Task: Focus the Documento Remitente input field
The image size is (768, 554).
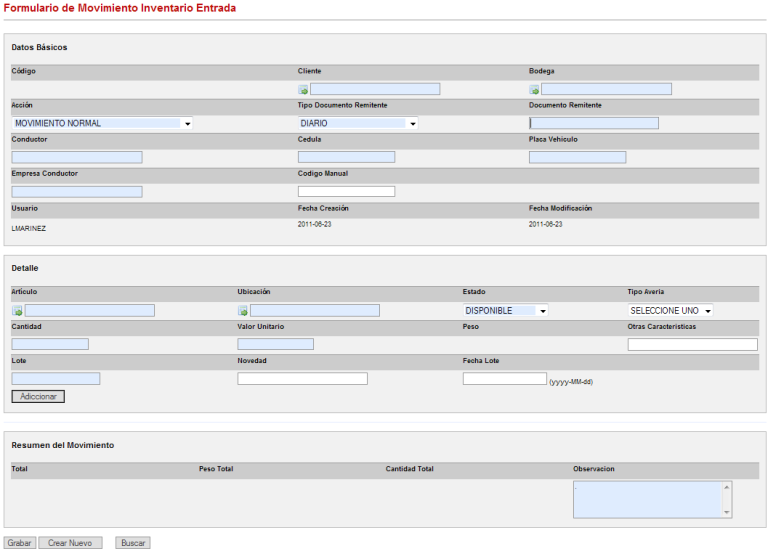Action: pos(593,123)
